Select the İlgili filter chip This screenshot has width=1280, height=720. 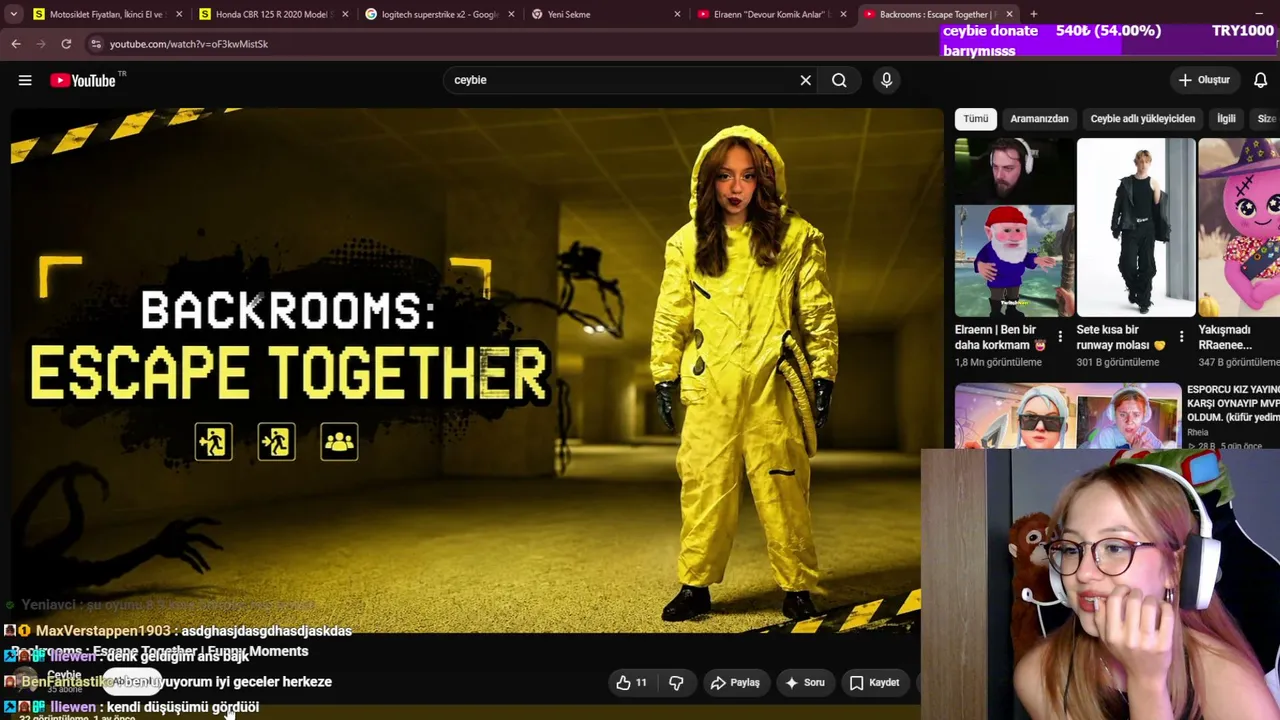point(1226,119)
